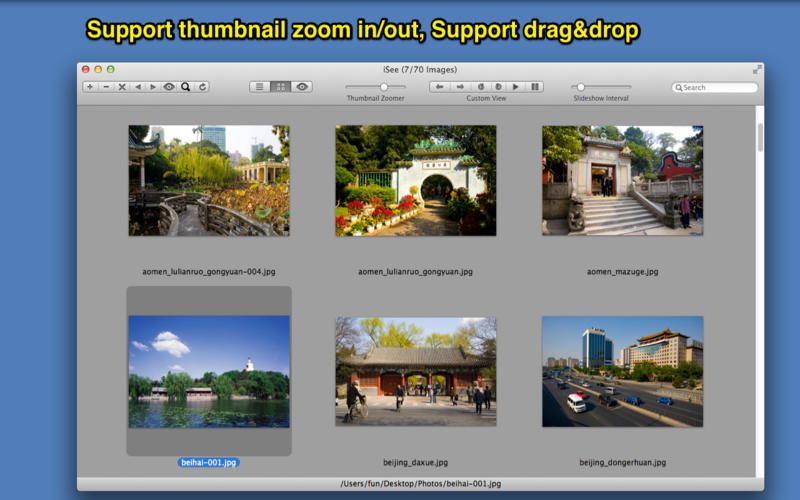Screen dimensions: 800x500
Task: Select the beijing_daxue.jpg thumbnail
Action: click(x=415, y=372)
